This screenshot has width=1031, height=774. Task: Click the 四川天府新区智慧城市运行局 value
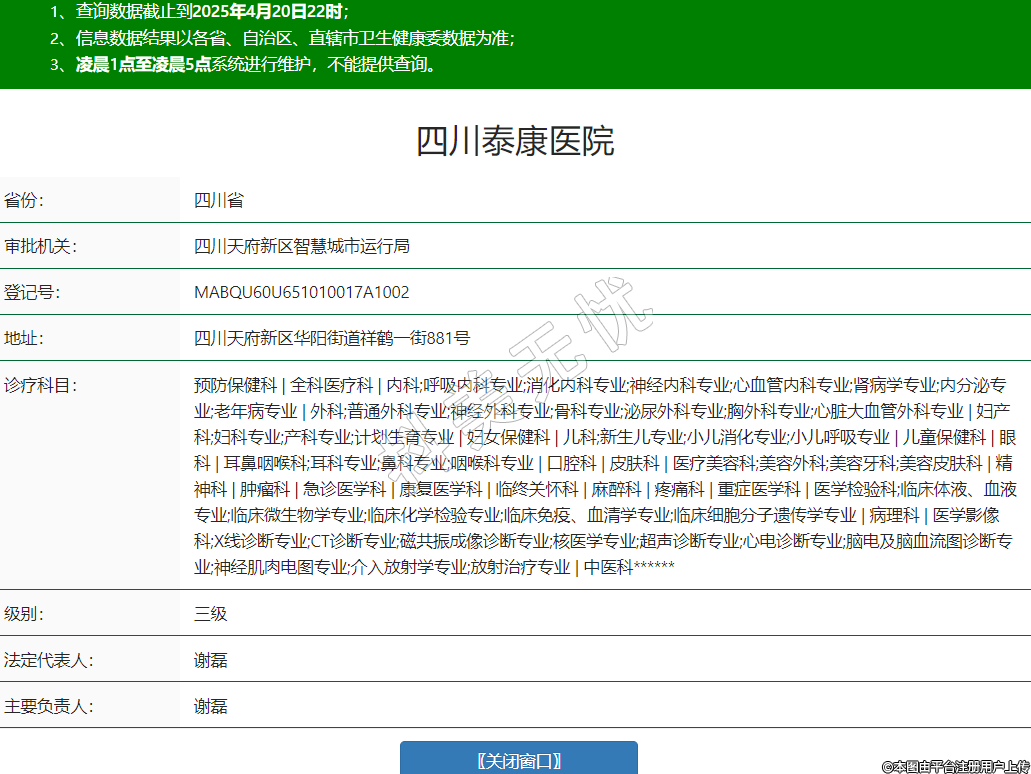[302, 246]
